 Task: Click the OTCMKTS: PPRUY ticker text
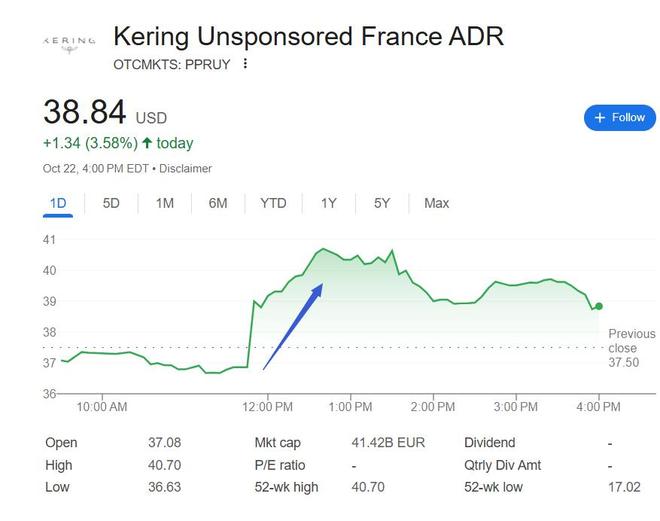click(x=172, y=64)
